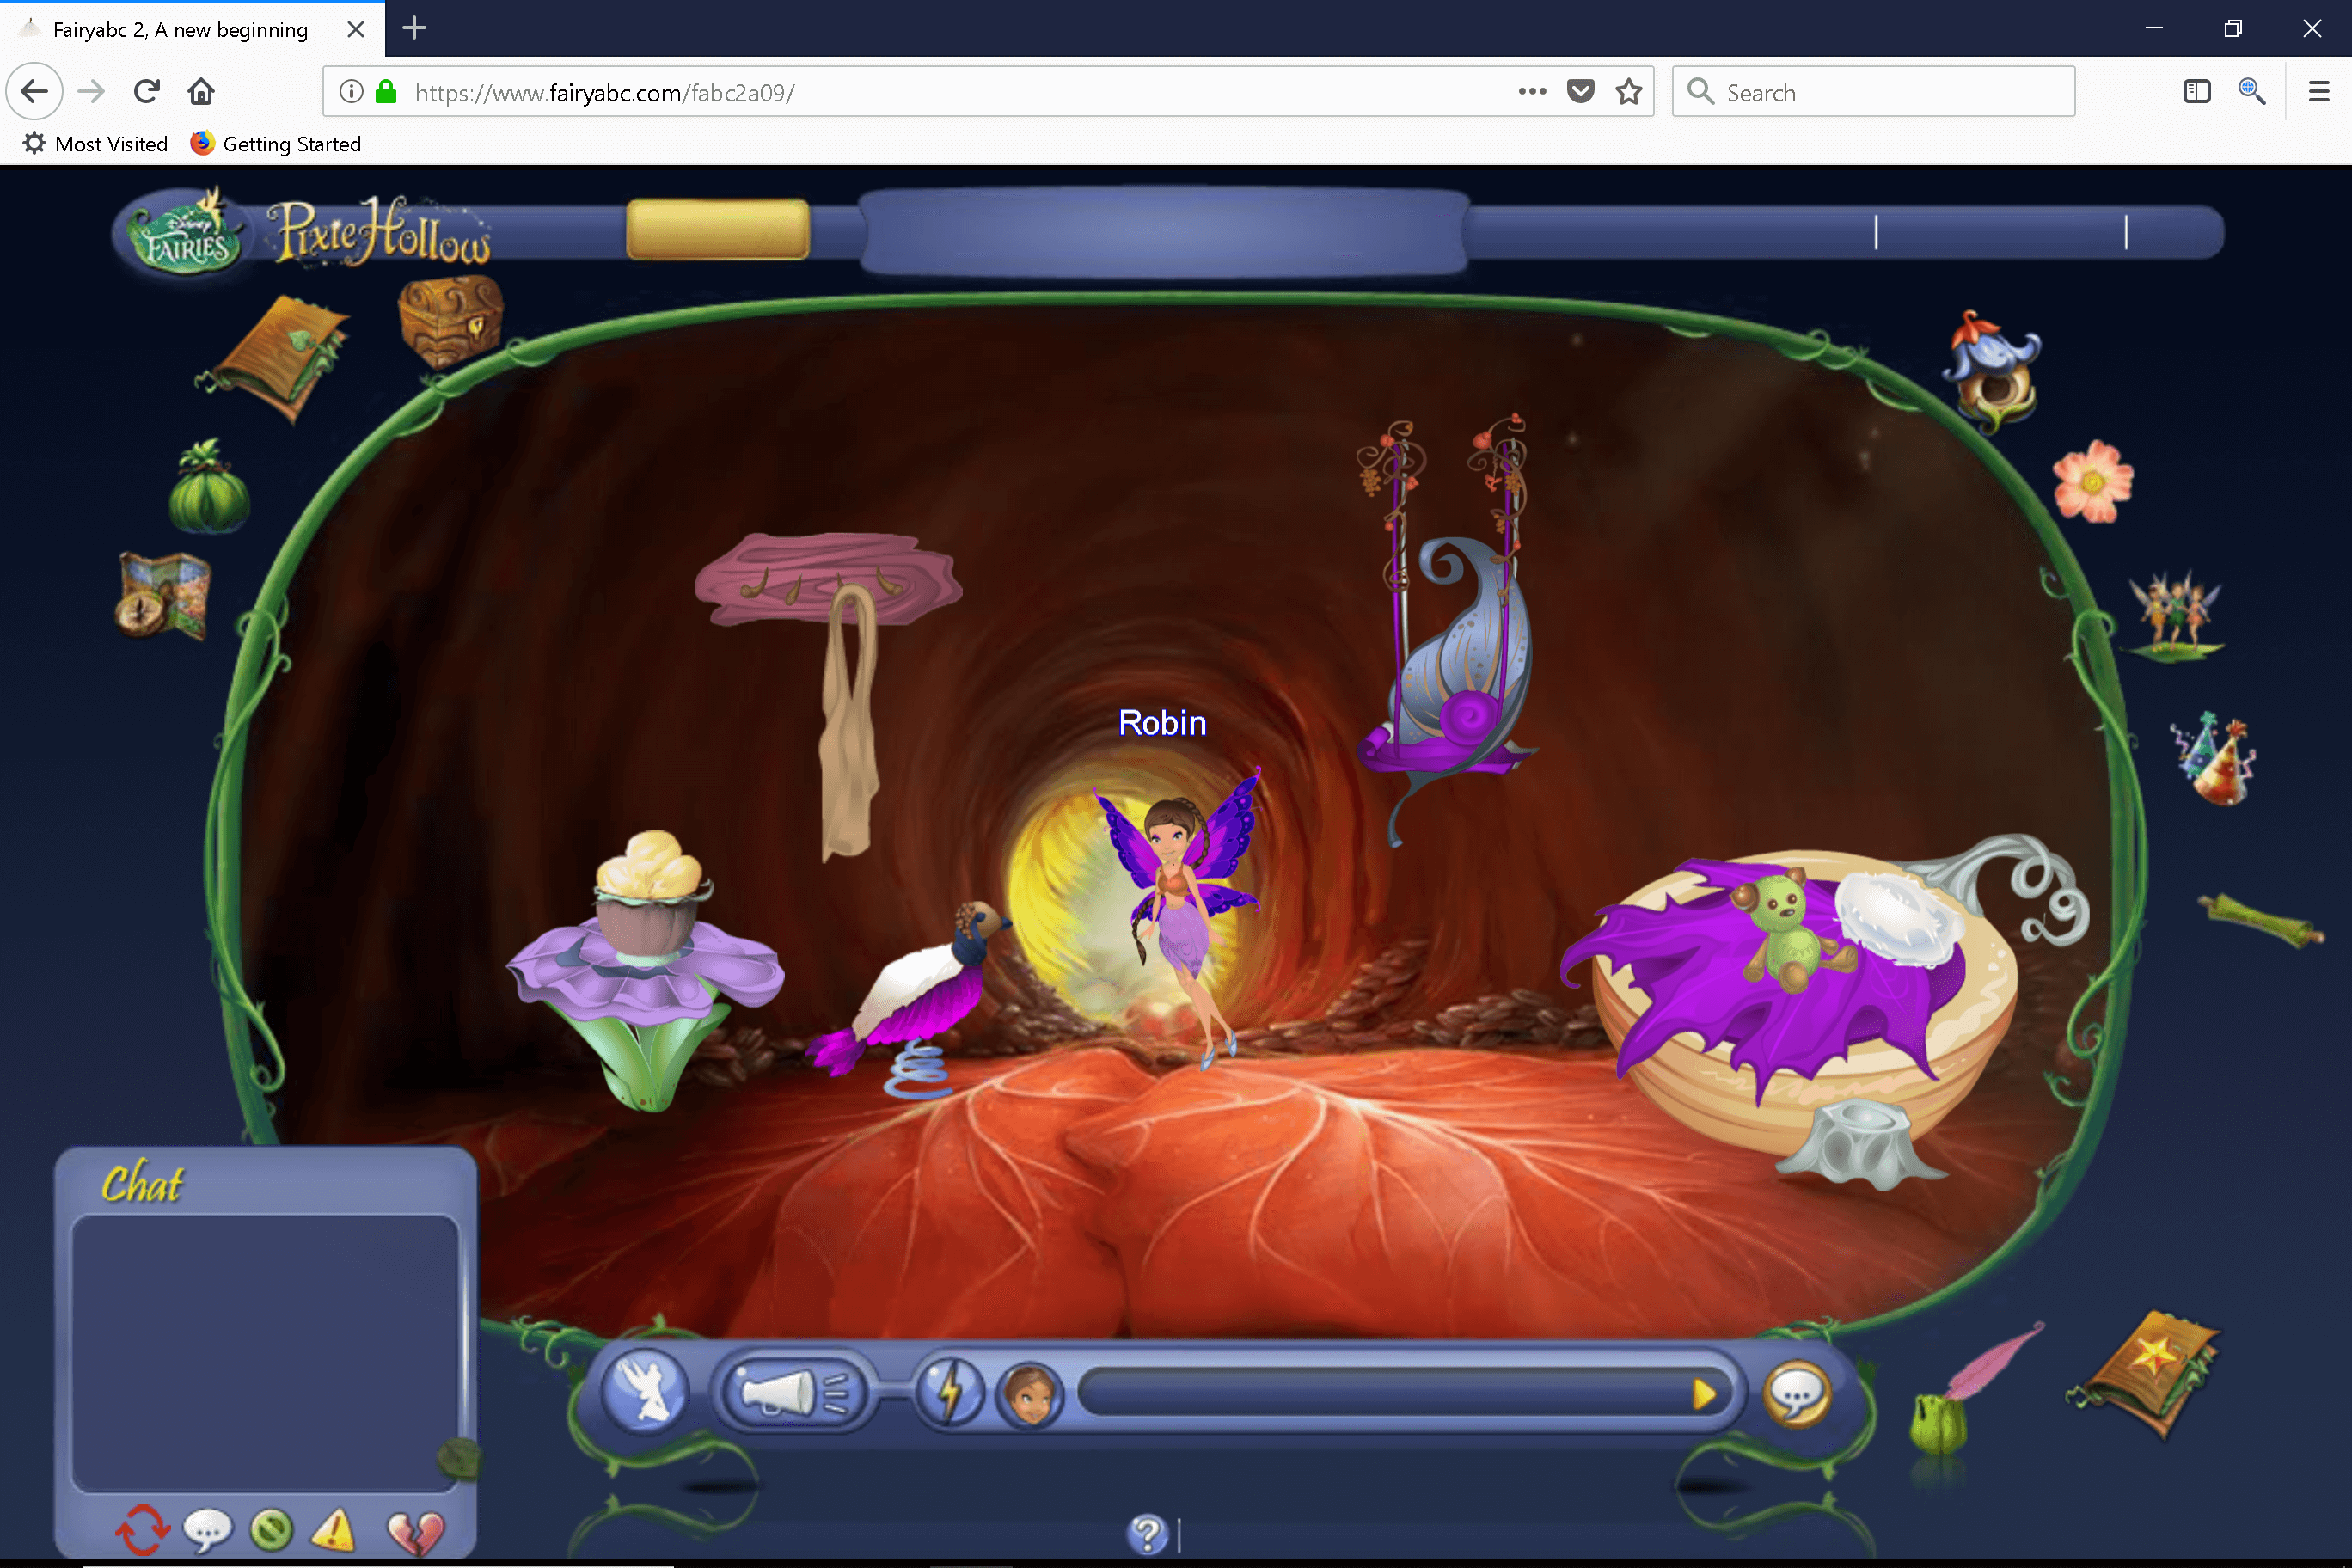Select the fairy silhouette emote icon
This screenshot has height=1568, width=2352.
click(645, 1392)
